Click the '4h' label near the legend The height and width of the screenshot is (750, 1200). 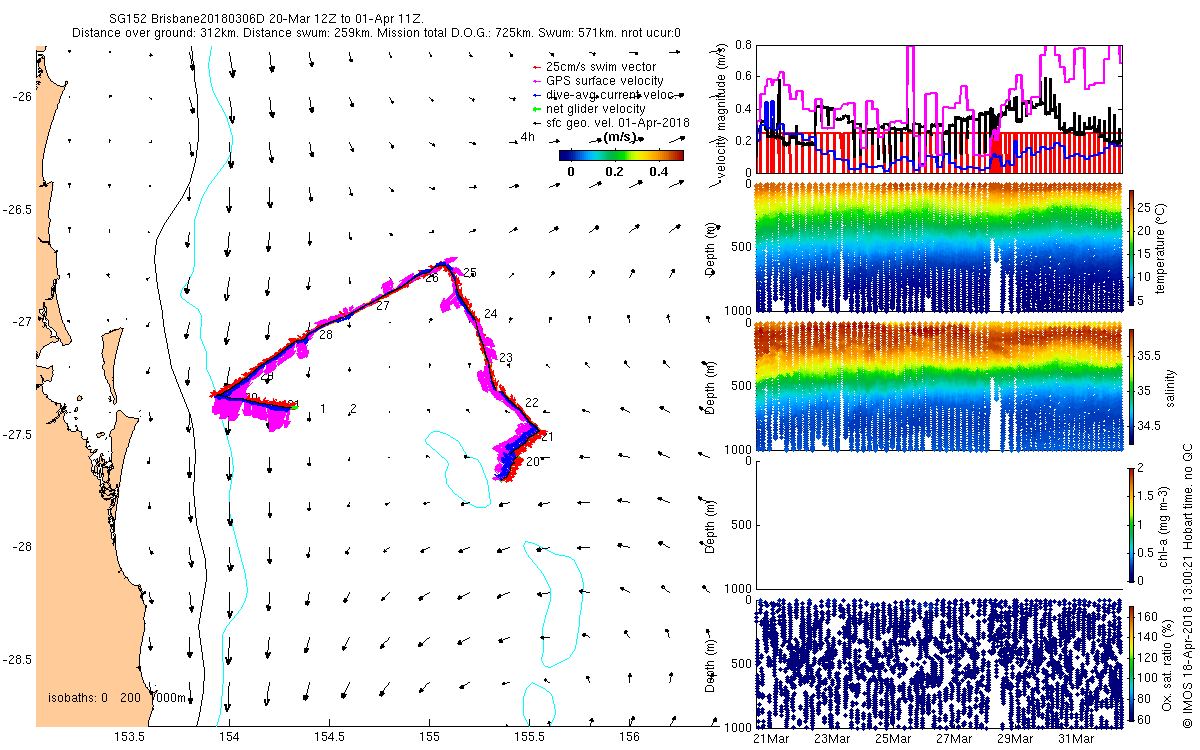click(528, 138)
